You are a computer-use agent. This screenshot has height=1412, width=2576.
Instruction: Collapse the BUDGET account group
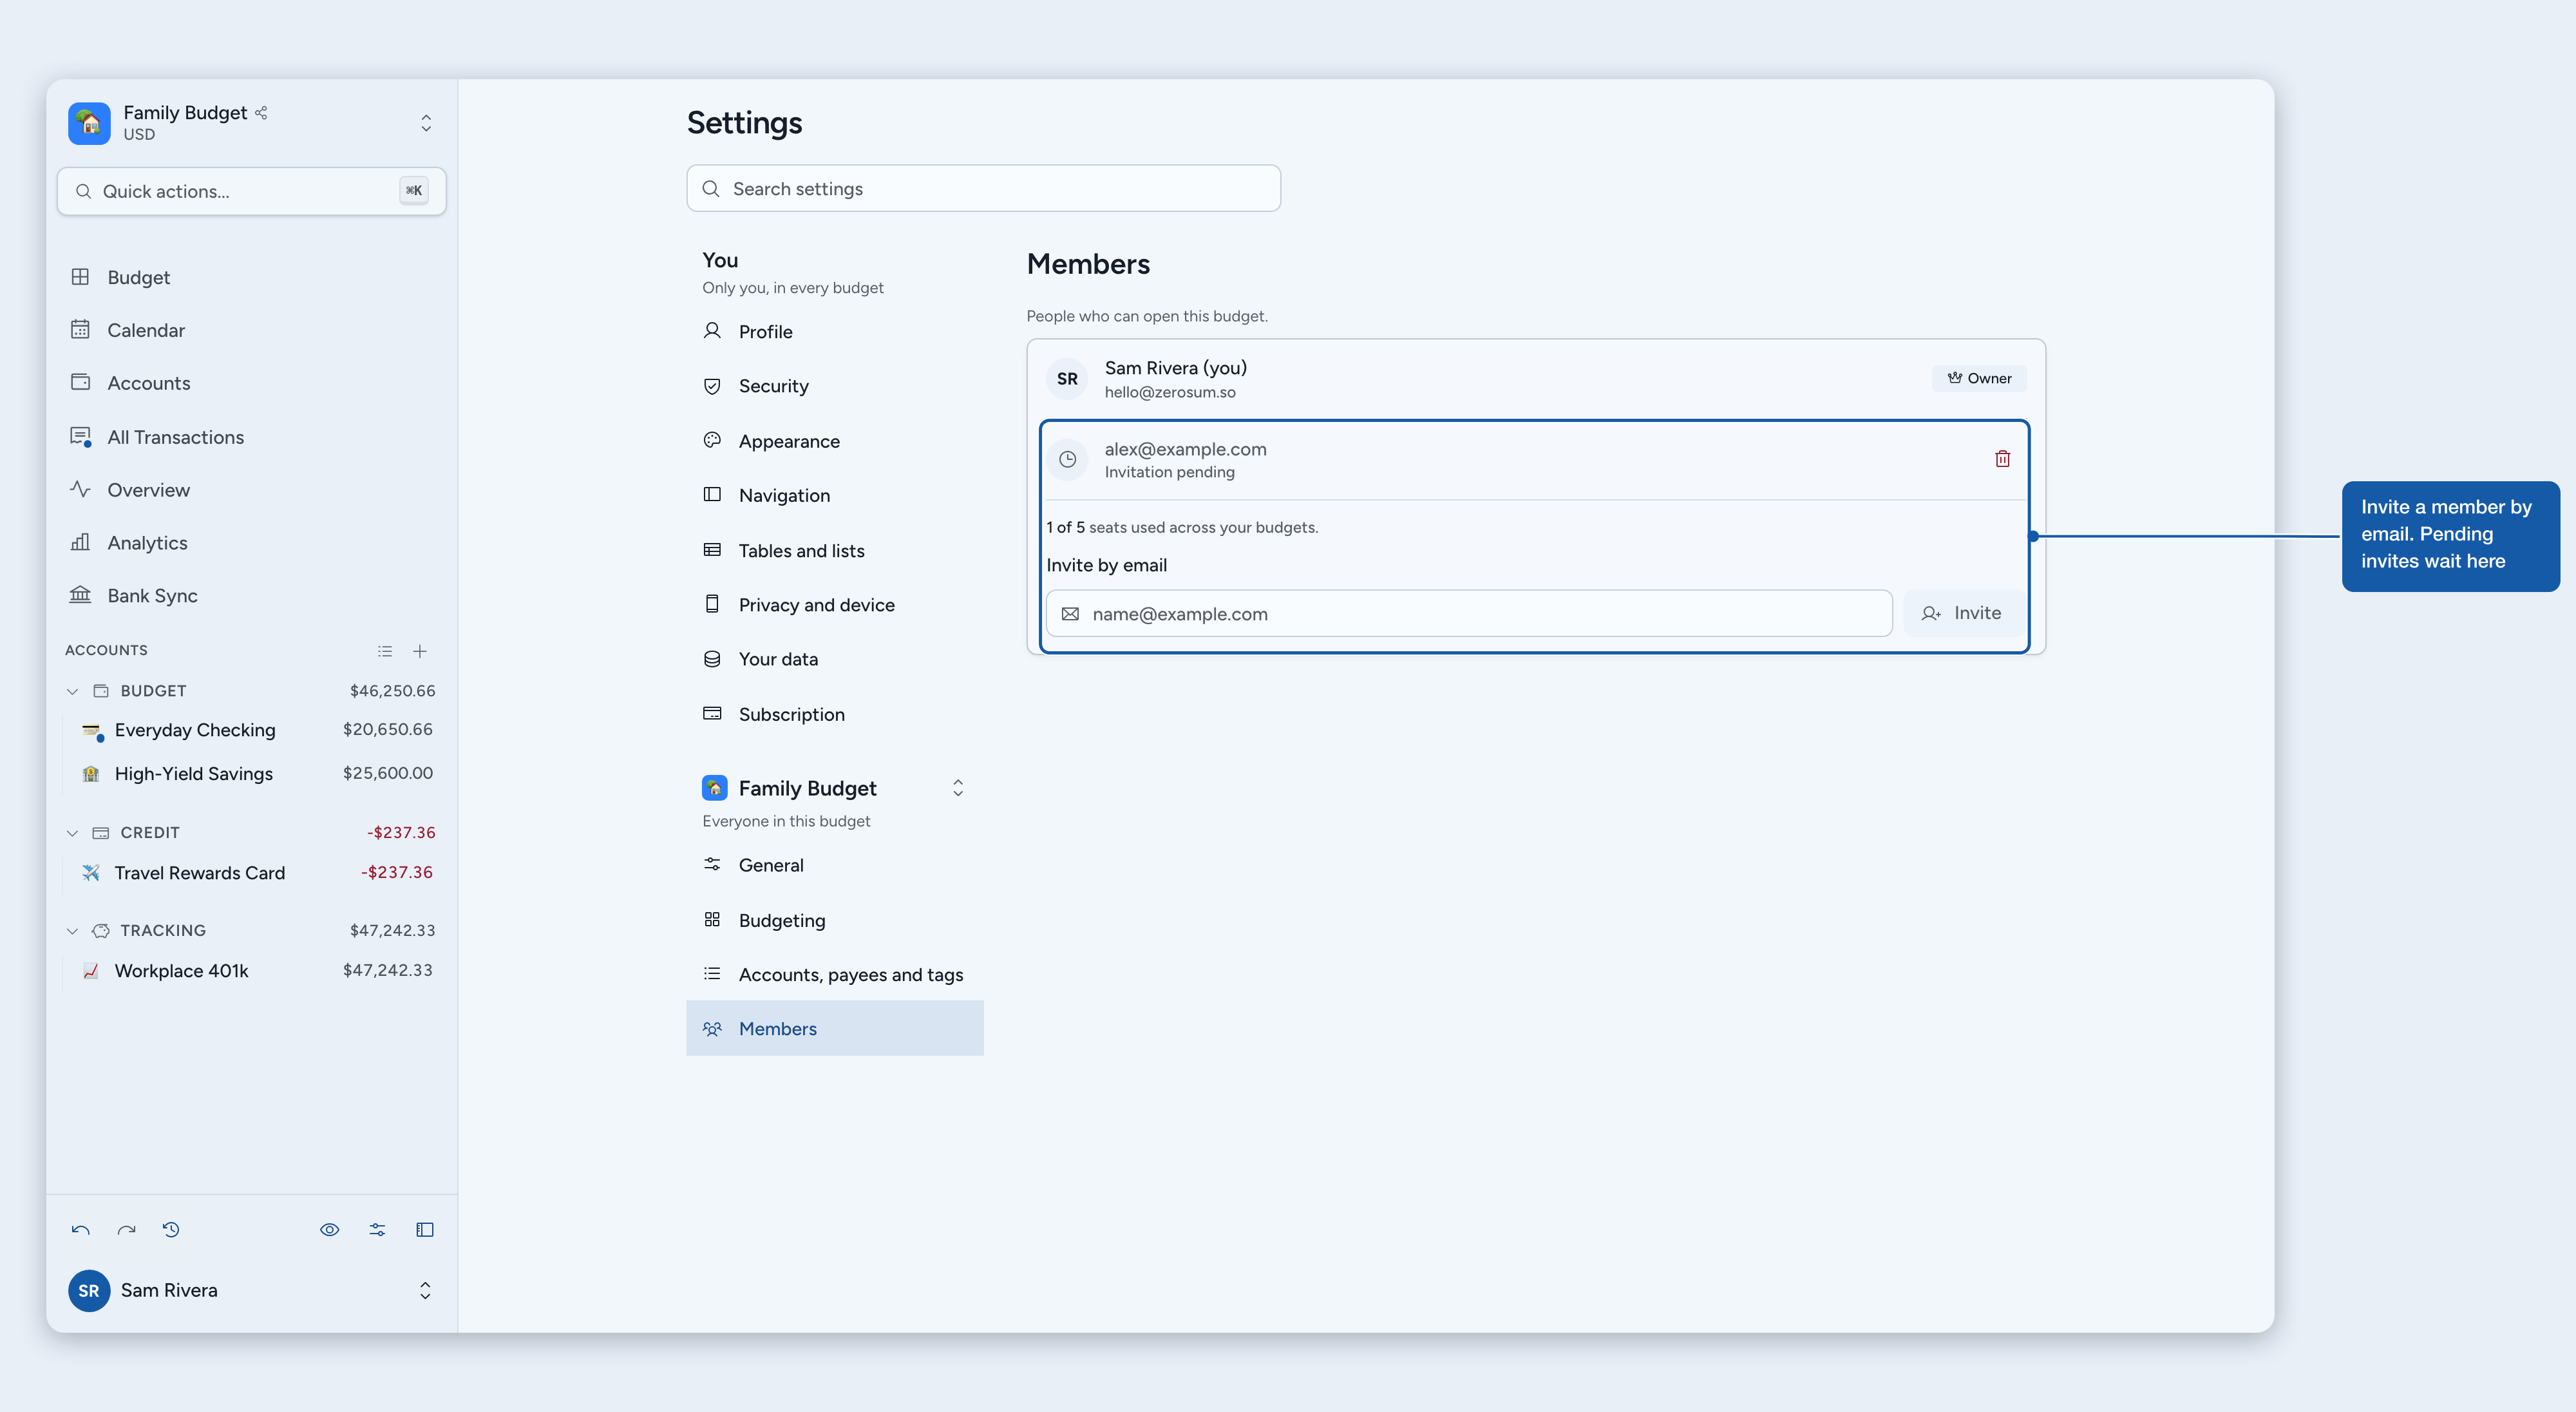pyautogui.click(x=72, y=691)
